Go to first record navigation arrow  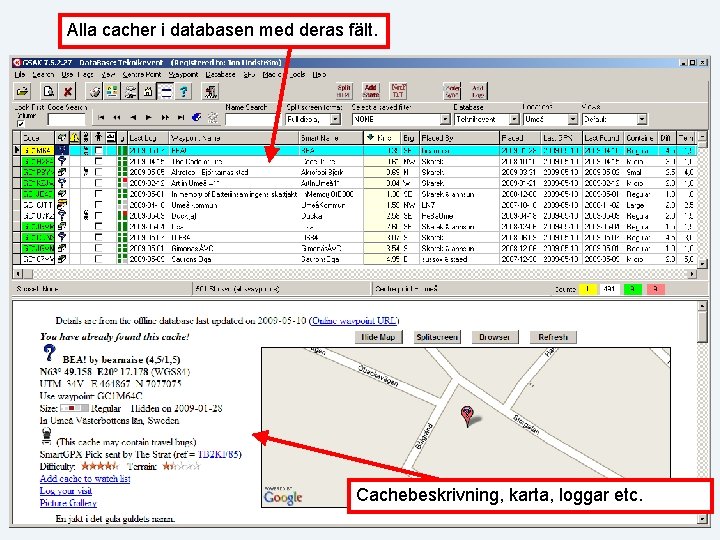[x=101, y=118]
